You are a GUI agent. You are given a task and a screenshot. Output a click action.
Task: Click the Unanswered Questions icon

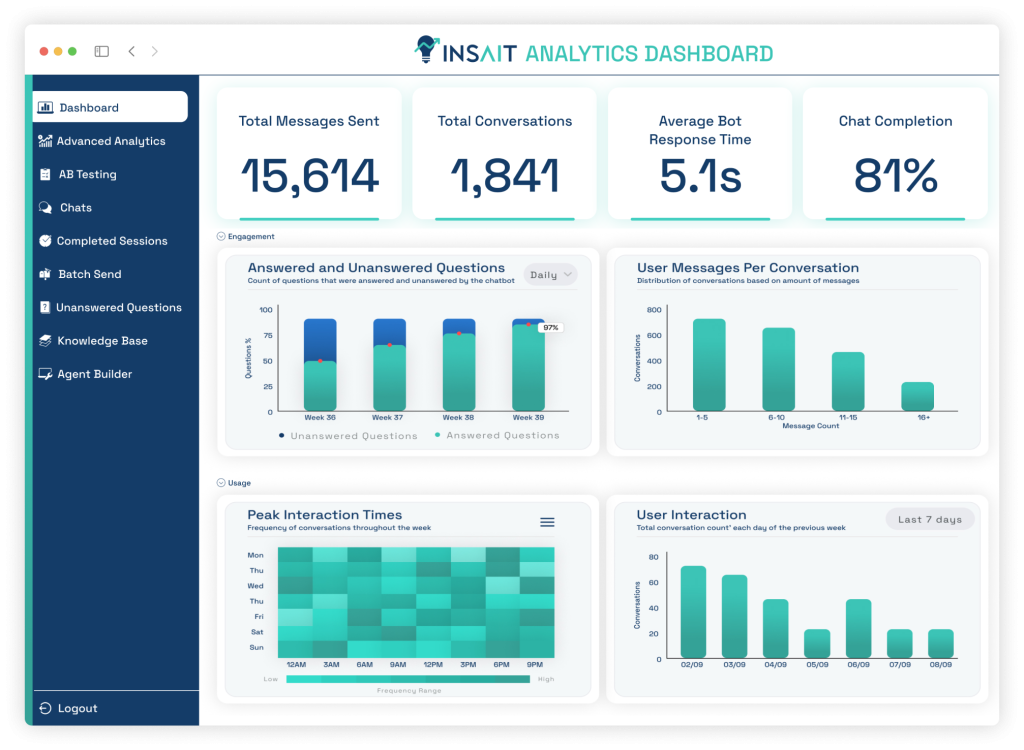click(x=45, y=307)
